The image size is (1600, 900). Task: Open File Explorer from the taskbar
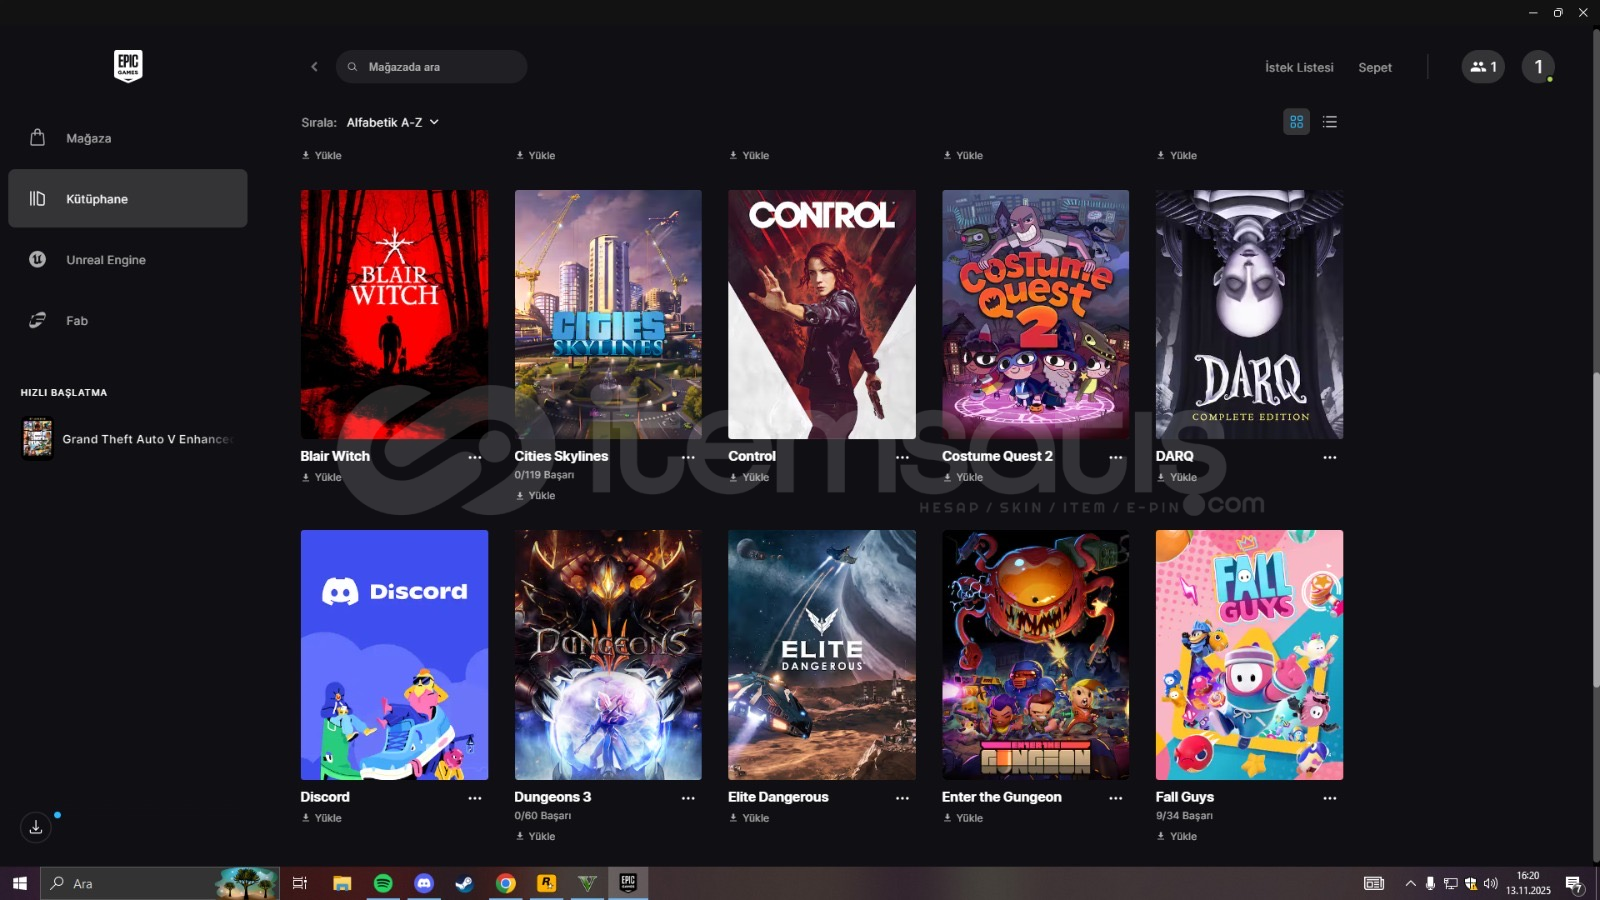tap(342, 883)
